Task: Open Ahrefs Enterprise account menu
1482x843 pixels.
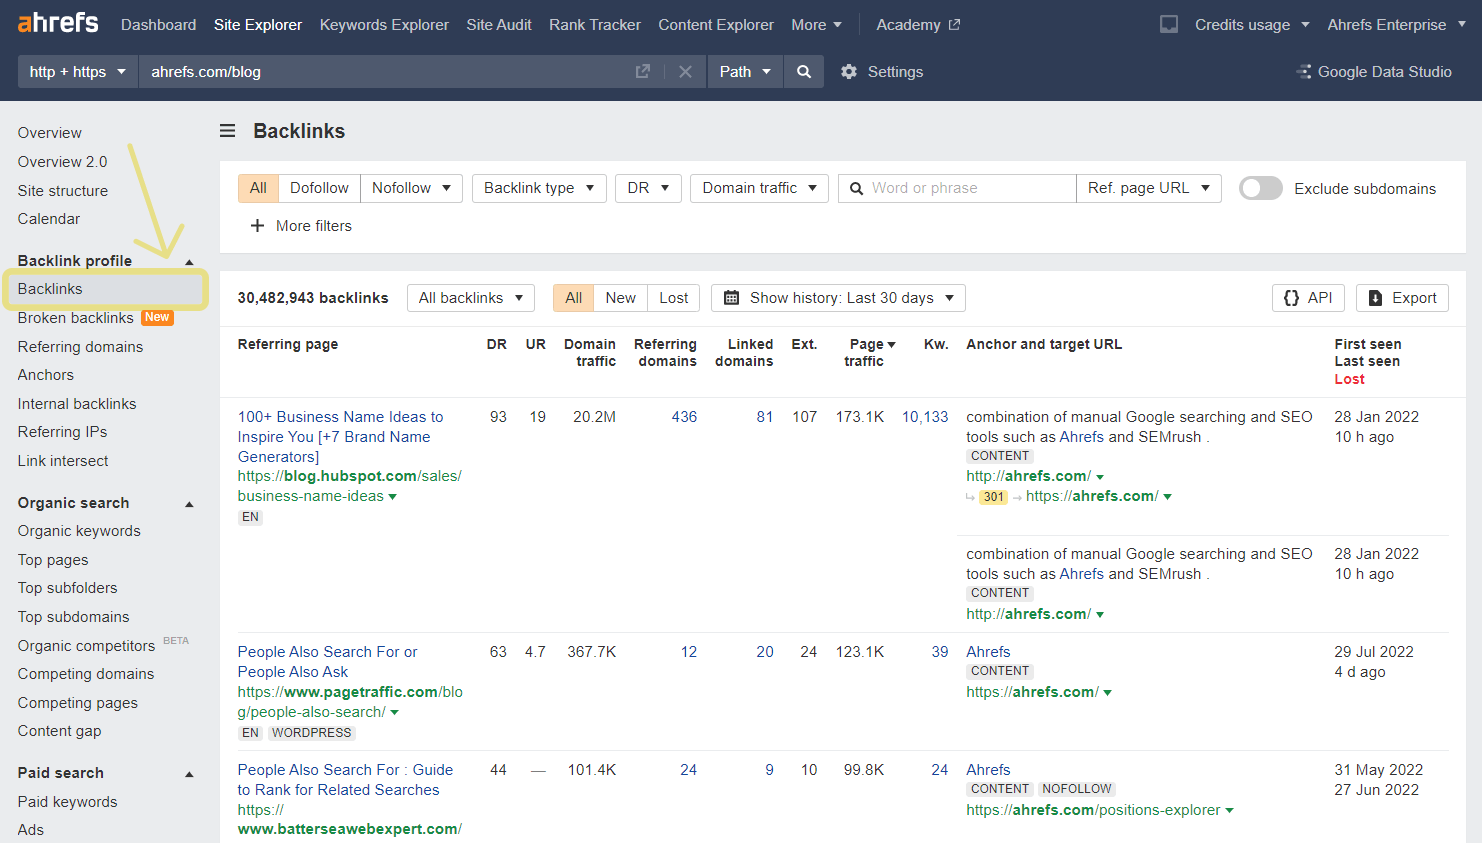Action: pos(1396,24)
